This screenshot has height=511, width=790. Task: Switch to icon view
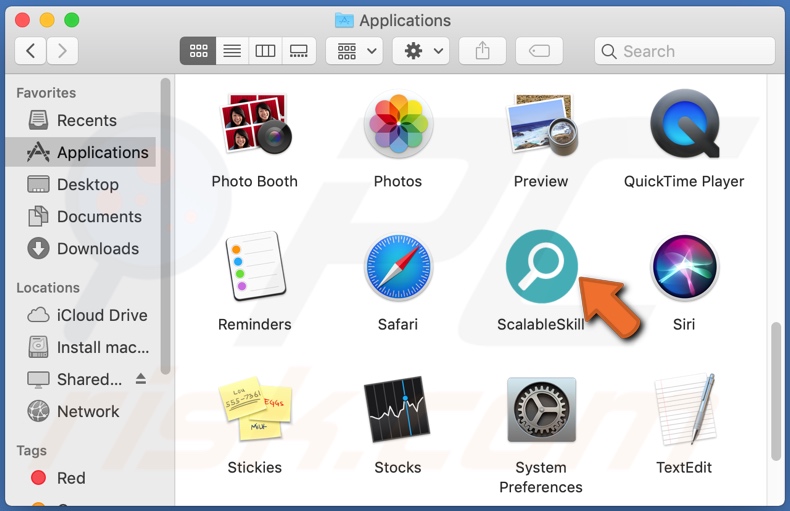click(198, 51)
